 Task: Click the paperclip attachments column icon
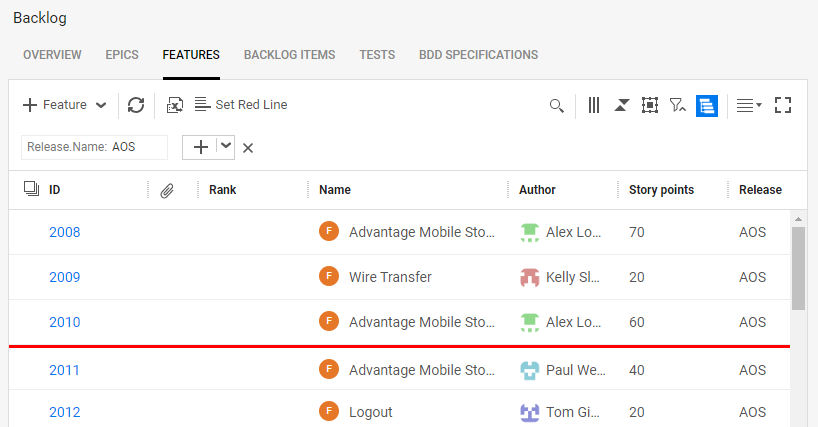[167, 190]
